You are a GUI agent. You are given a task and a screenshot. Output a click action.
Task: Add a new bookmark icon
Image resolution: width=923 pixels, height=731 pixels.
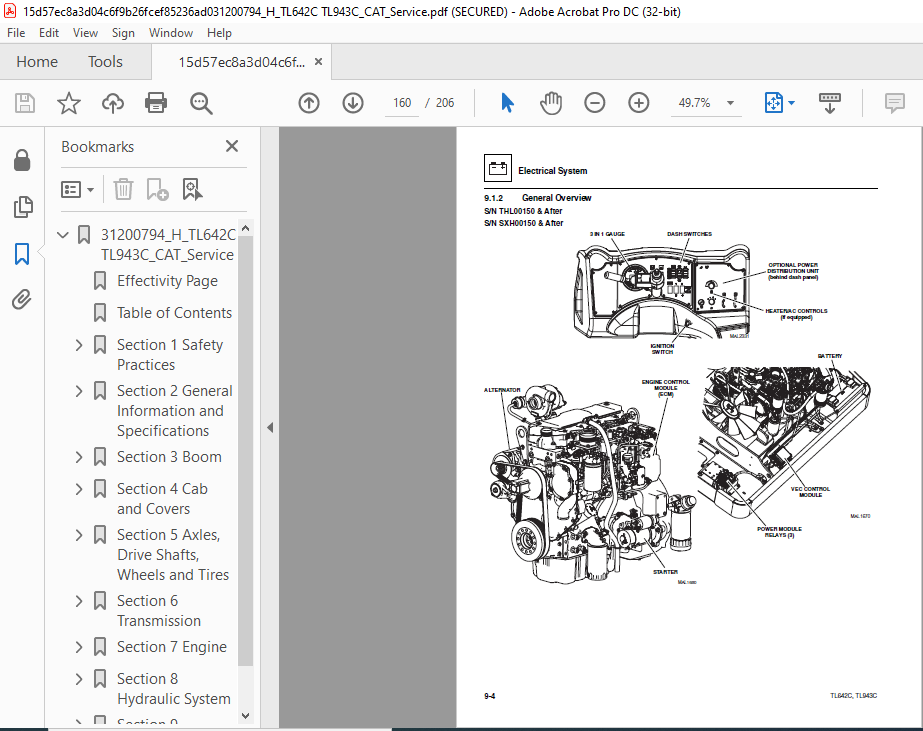point(157,190)
